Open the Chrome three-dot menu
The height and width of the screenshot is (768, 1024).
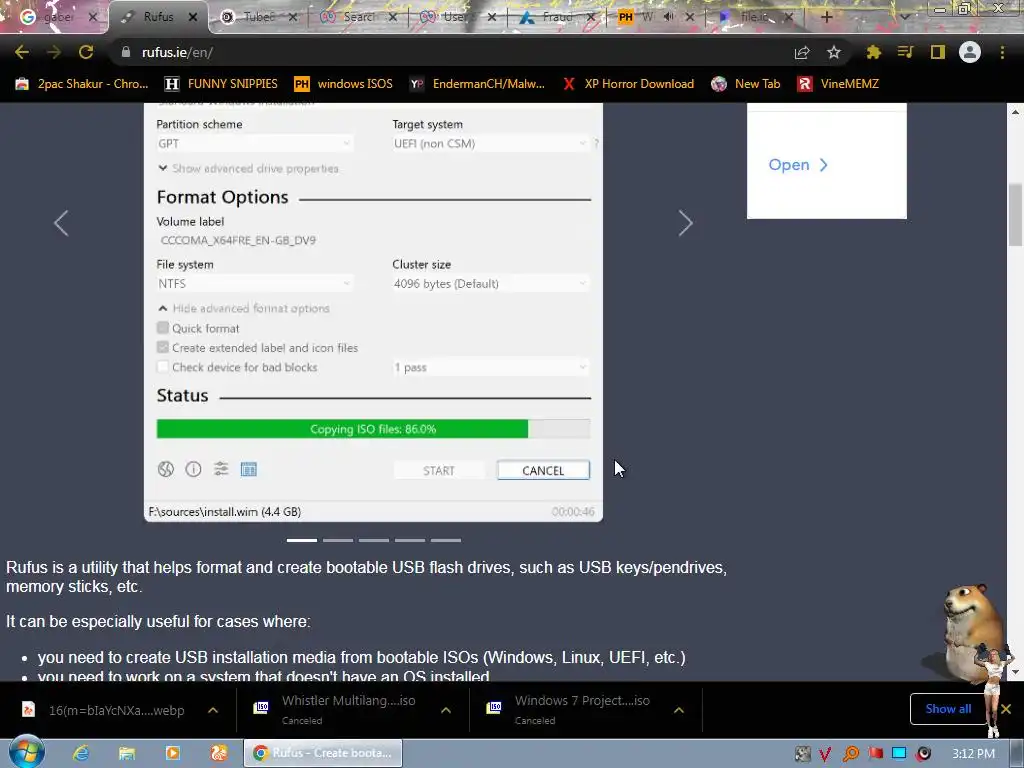(x=1002, y=52)
